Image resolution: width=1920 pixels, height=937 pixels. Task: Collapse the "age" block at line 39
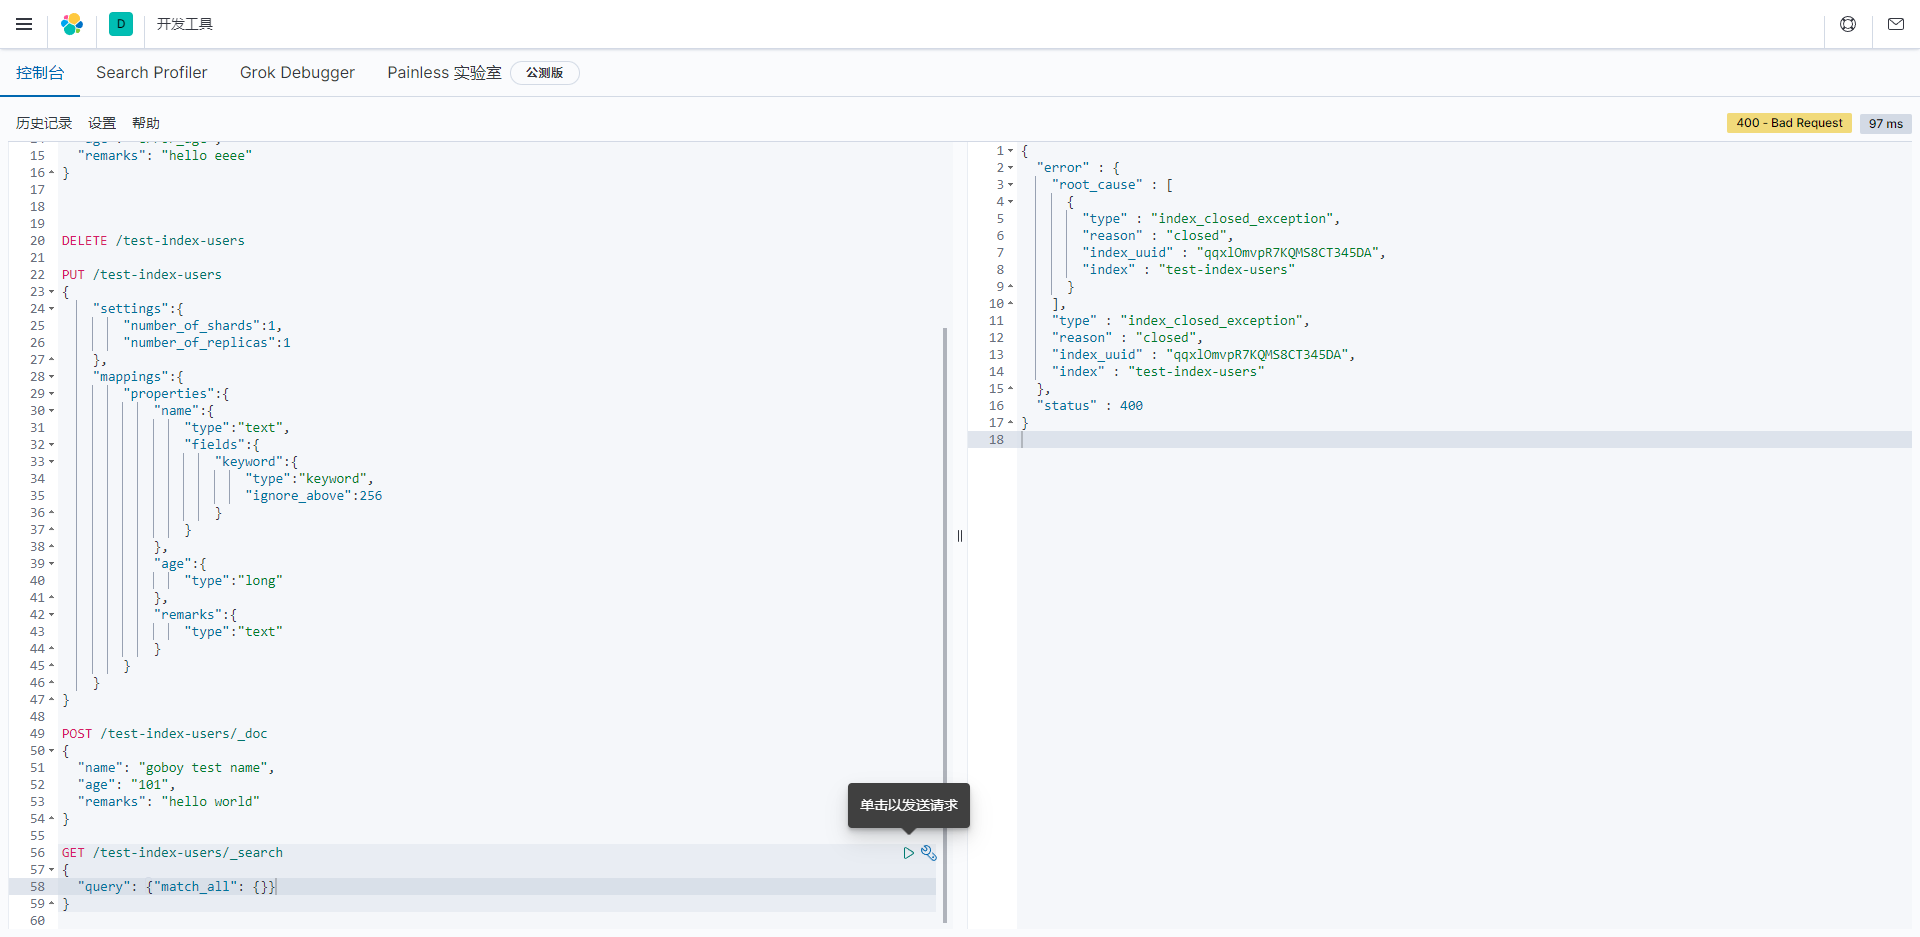(52, 564)
